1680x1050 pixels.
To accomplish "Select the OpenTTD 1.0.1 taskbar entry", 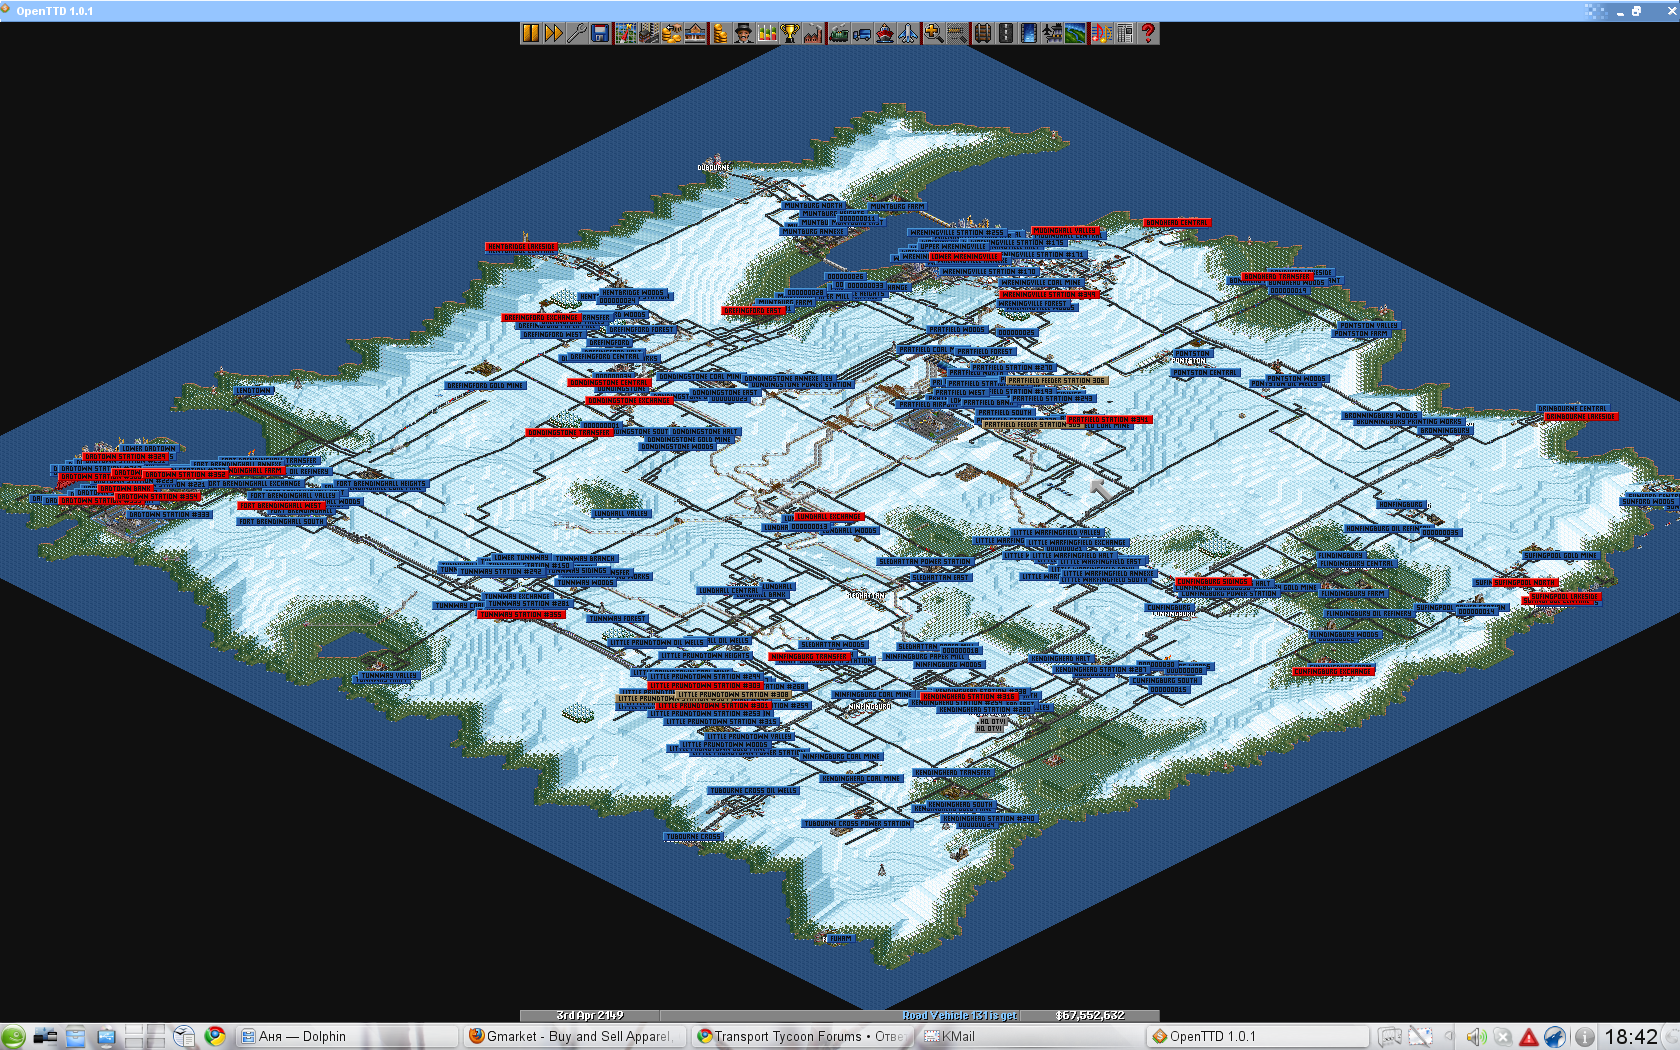I will click(x=1258, y=1036).
